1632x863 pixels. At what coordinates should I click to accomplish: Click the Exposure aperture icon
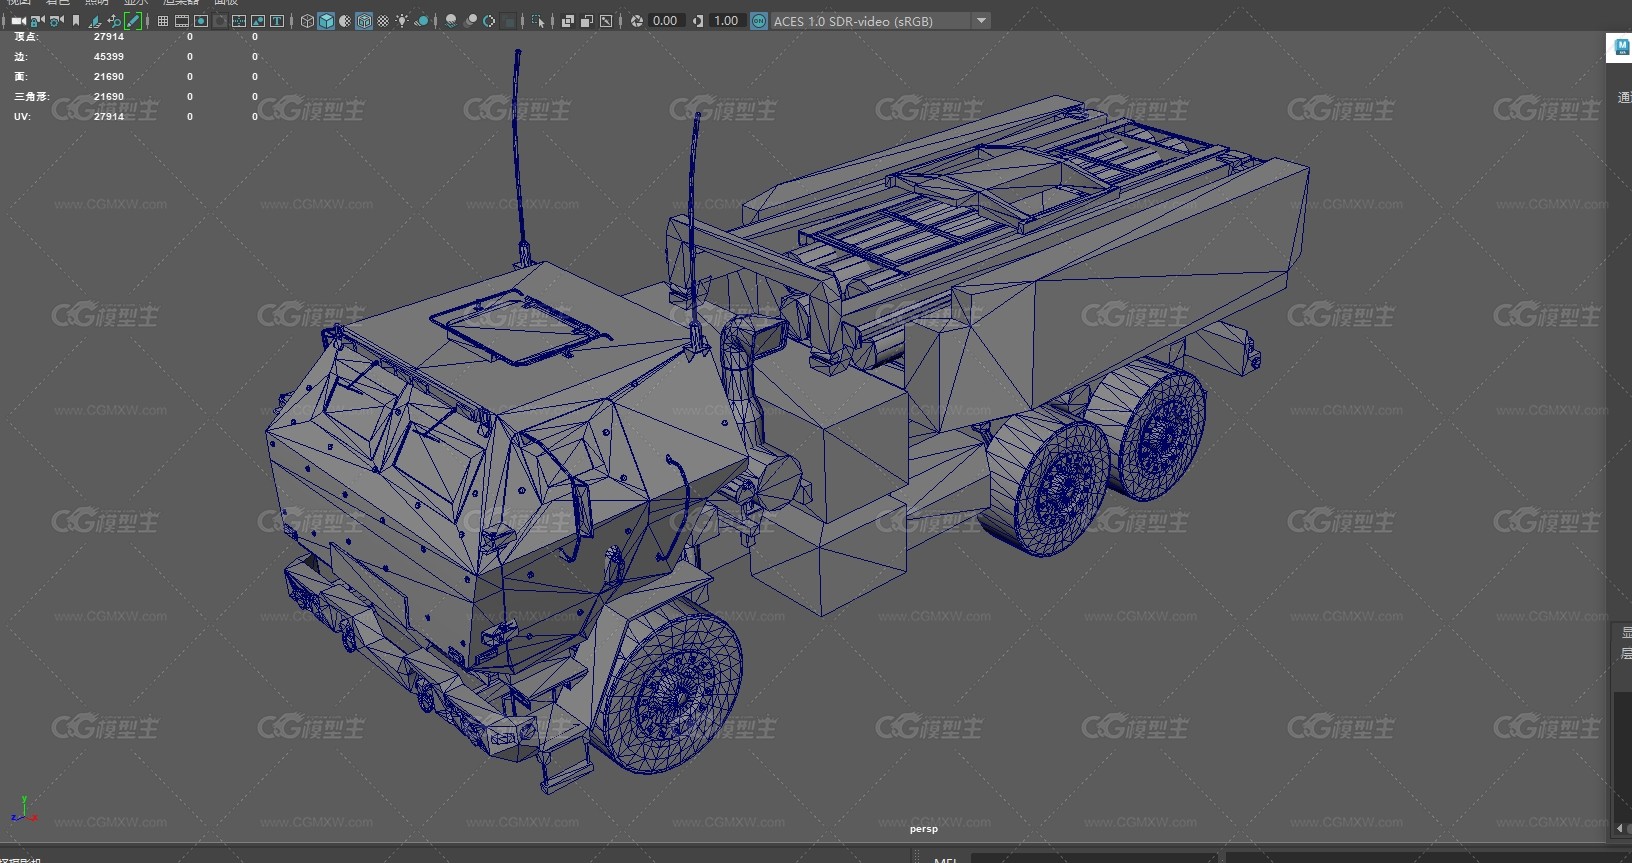point(637,21)
